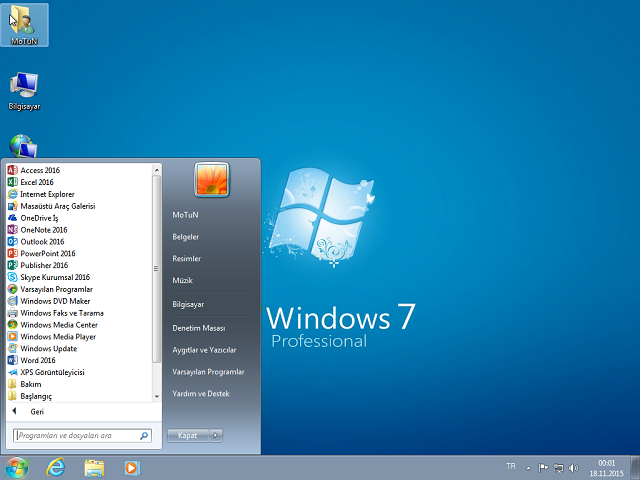640x480 pixels.
Task: Open Windows Explorer folder on taskbar
Action: (94, 468)
